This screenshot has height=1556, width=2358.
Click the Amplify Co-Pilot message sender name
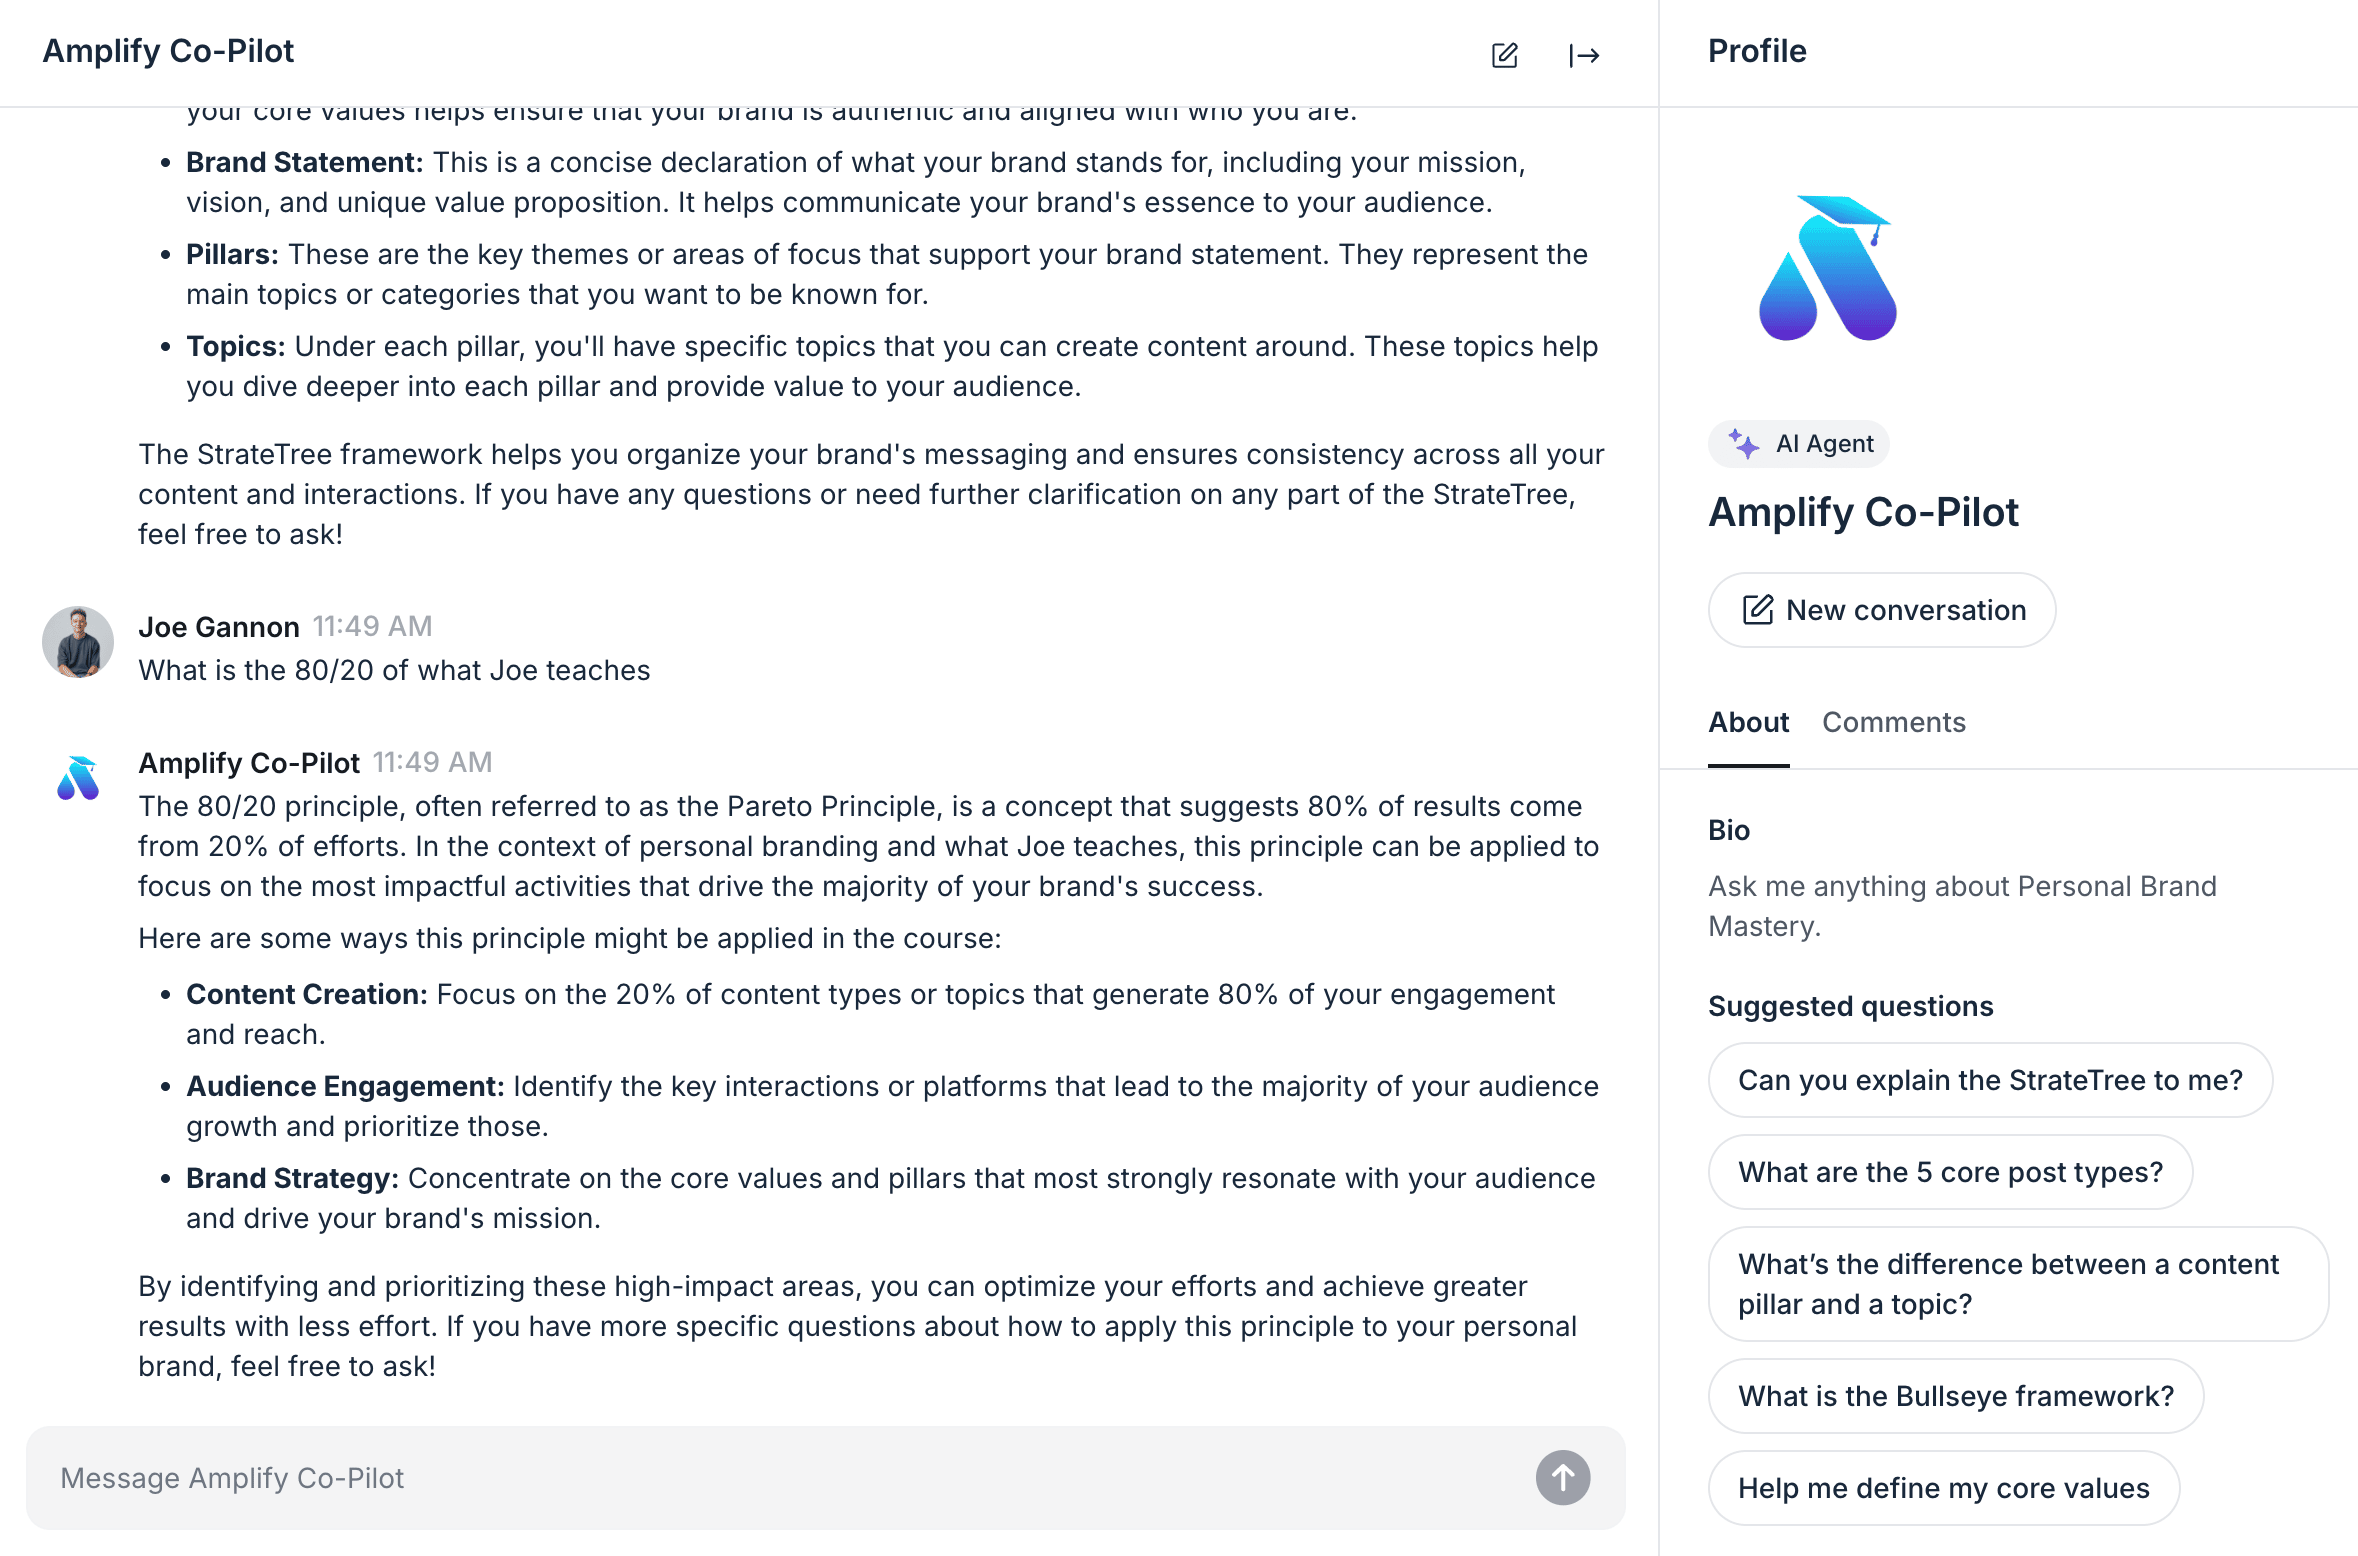click(x=249, y=763)
